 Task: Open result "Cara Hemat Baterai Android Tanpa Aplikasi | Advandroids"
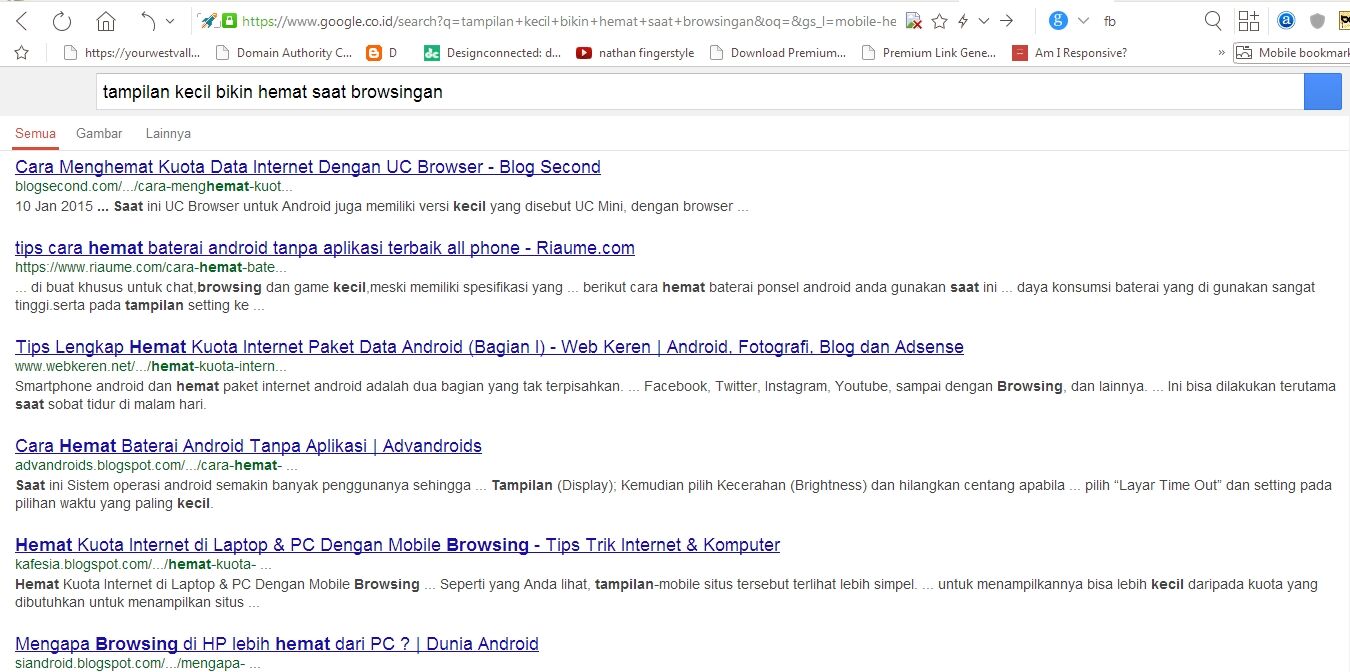(249, 446)
